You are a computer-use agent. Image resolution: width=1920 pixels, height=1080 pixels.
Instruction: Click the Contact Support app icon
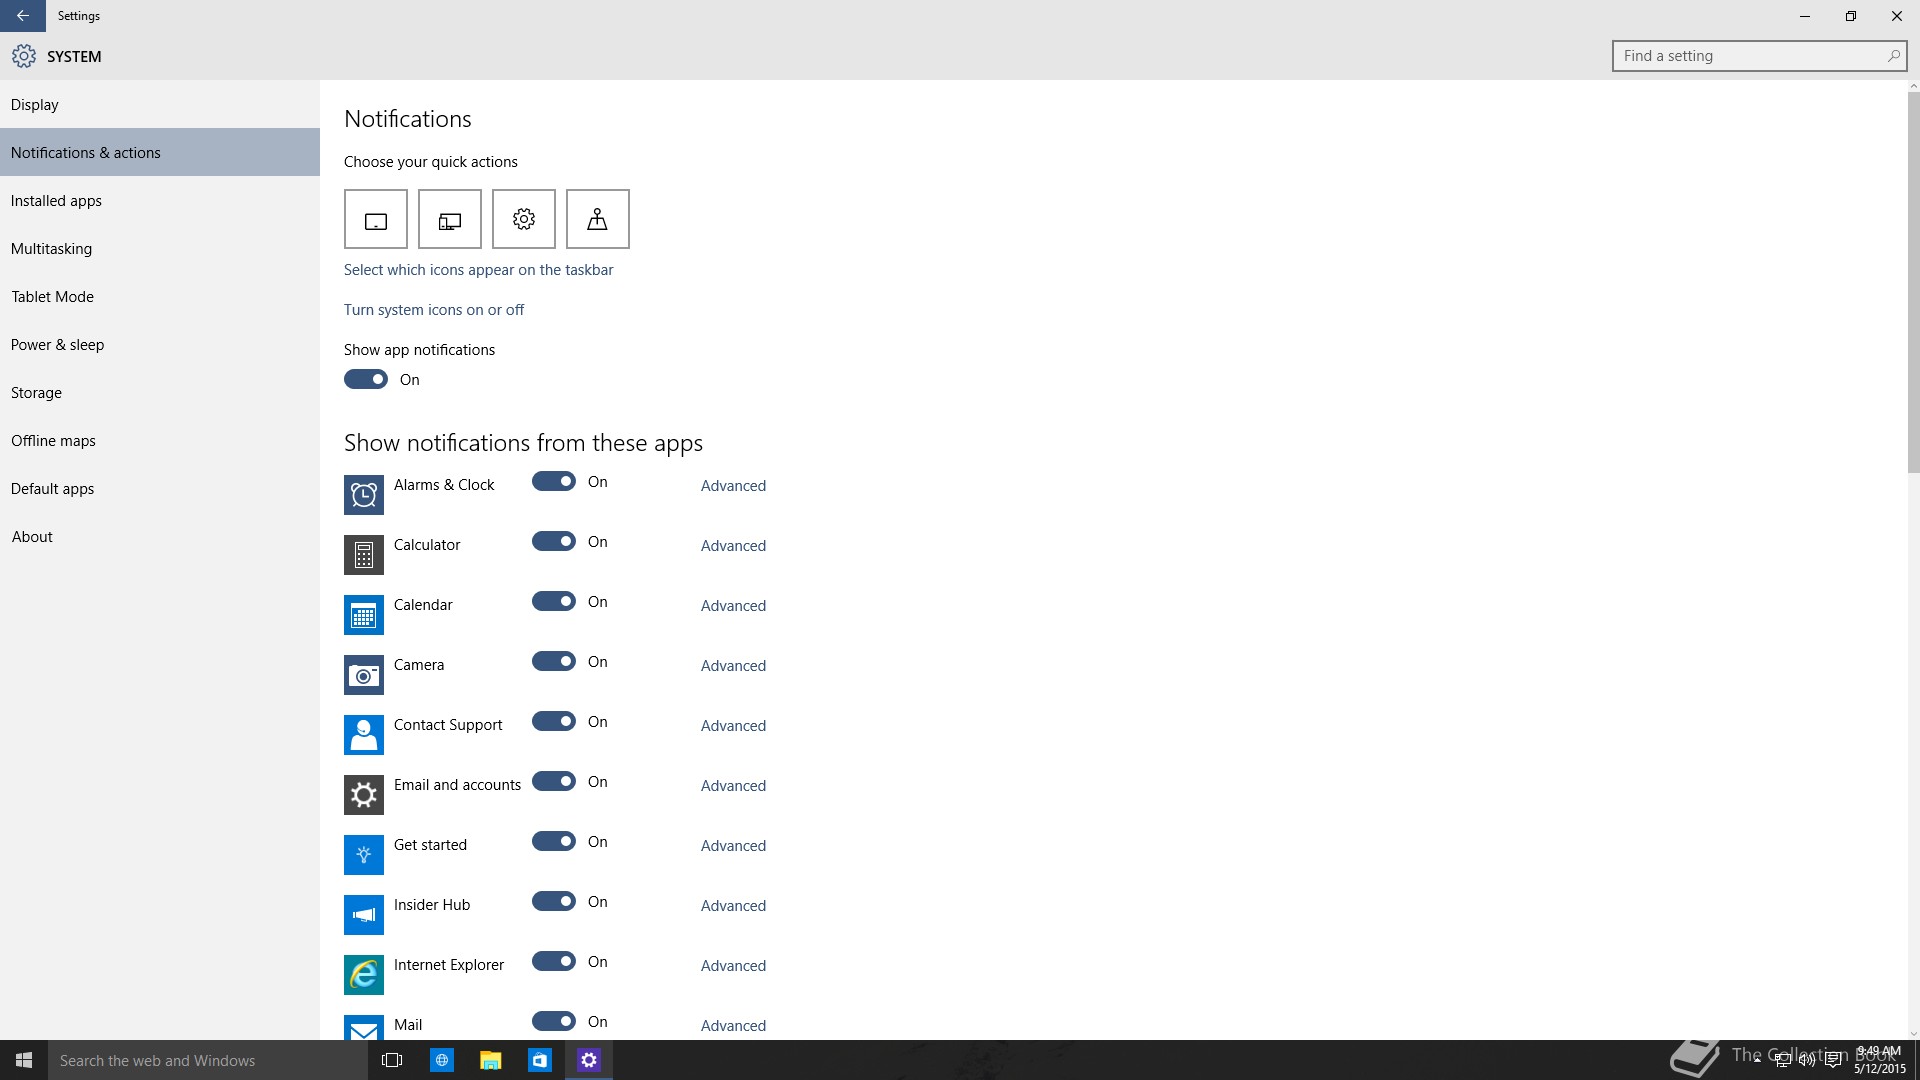click(x=364, y=735)
